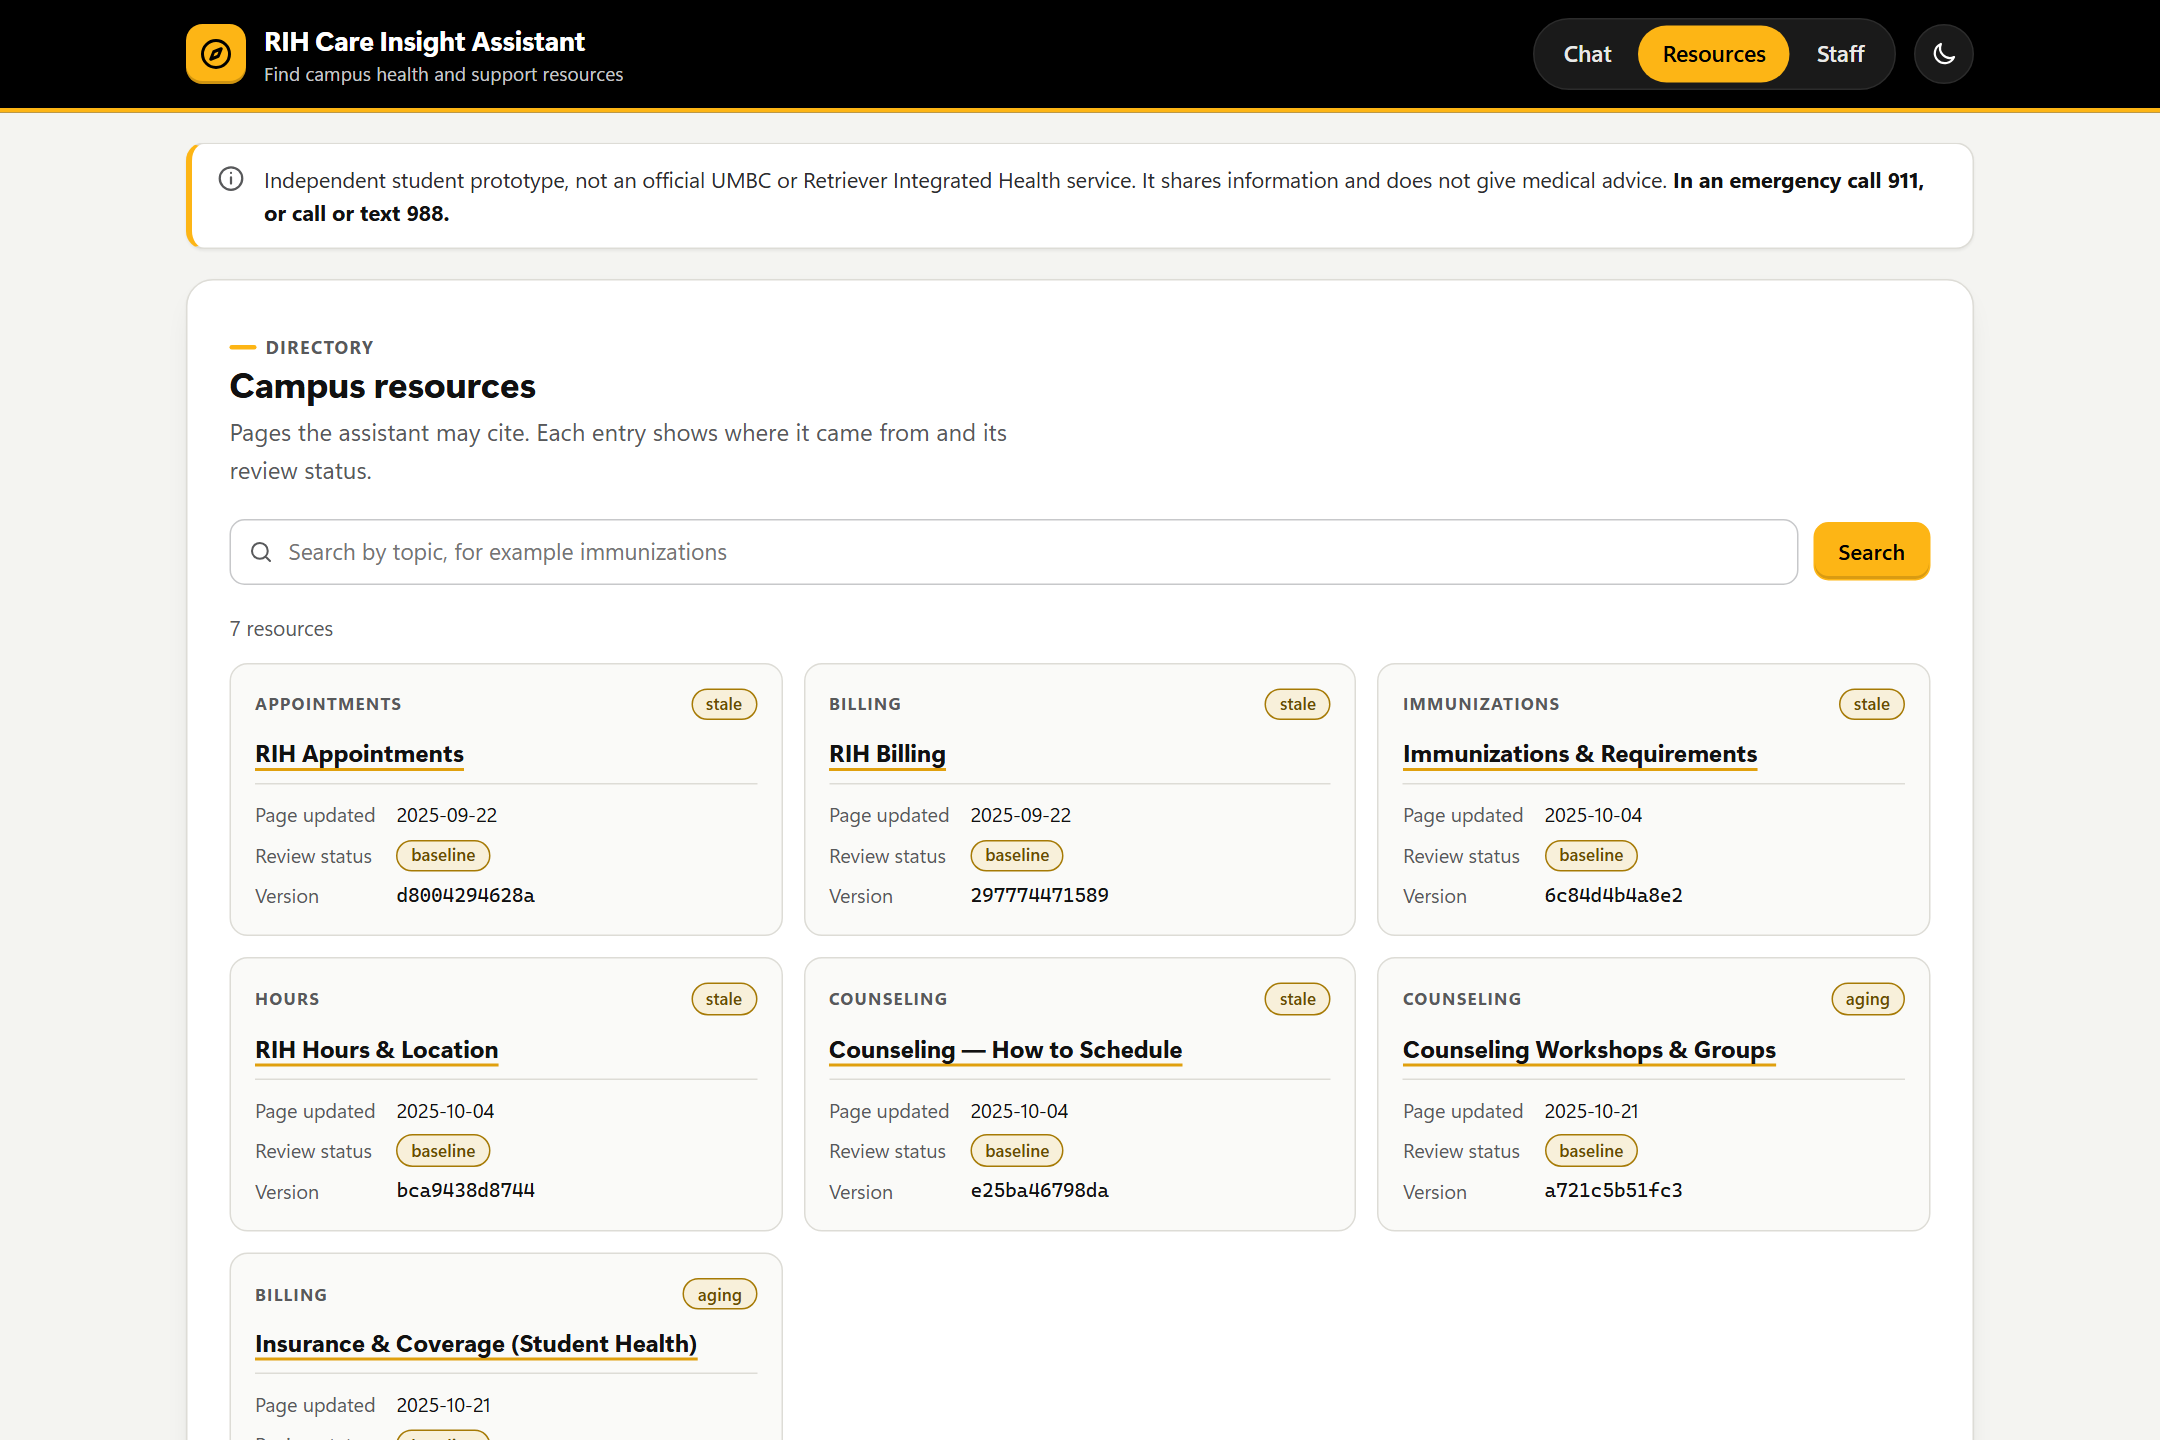Click stale badge on RIH Hours card
Viewport: 2160px width, 1440px height.
[724, 999]
